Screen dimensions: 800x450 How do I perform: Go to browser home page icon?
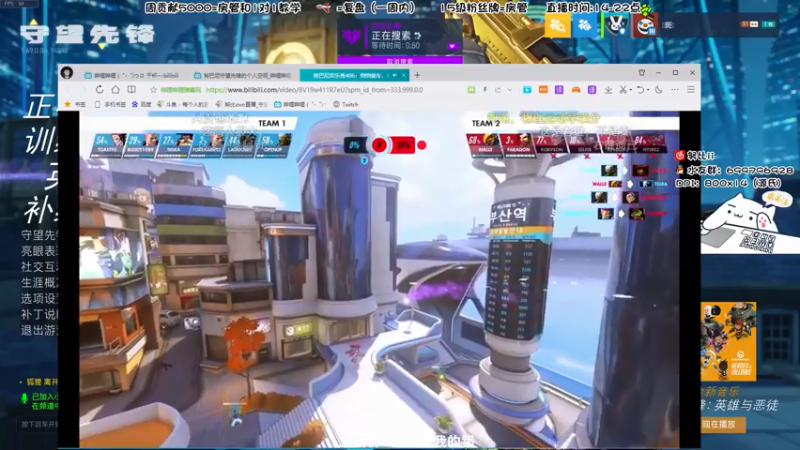[x=115, y=90]
